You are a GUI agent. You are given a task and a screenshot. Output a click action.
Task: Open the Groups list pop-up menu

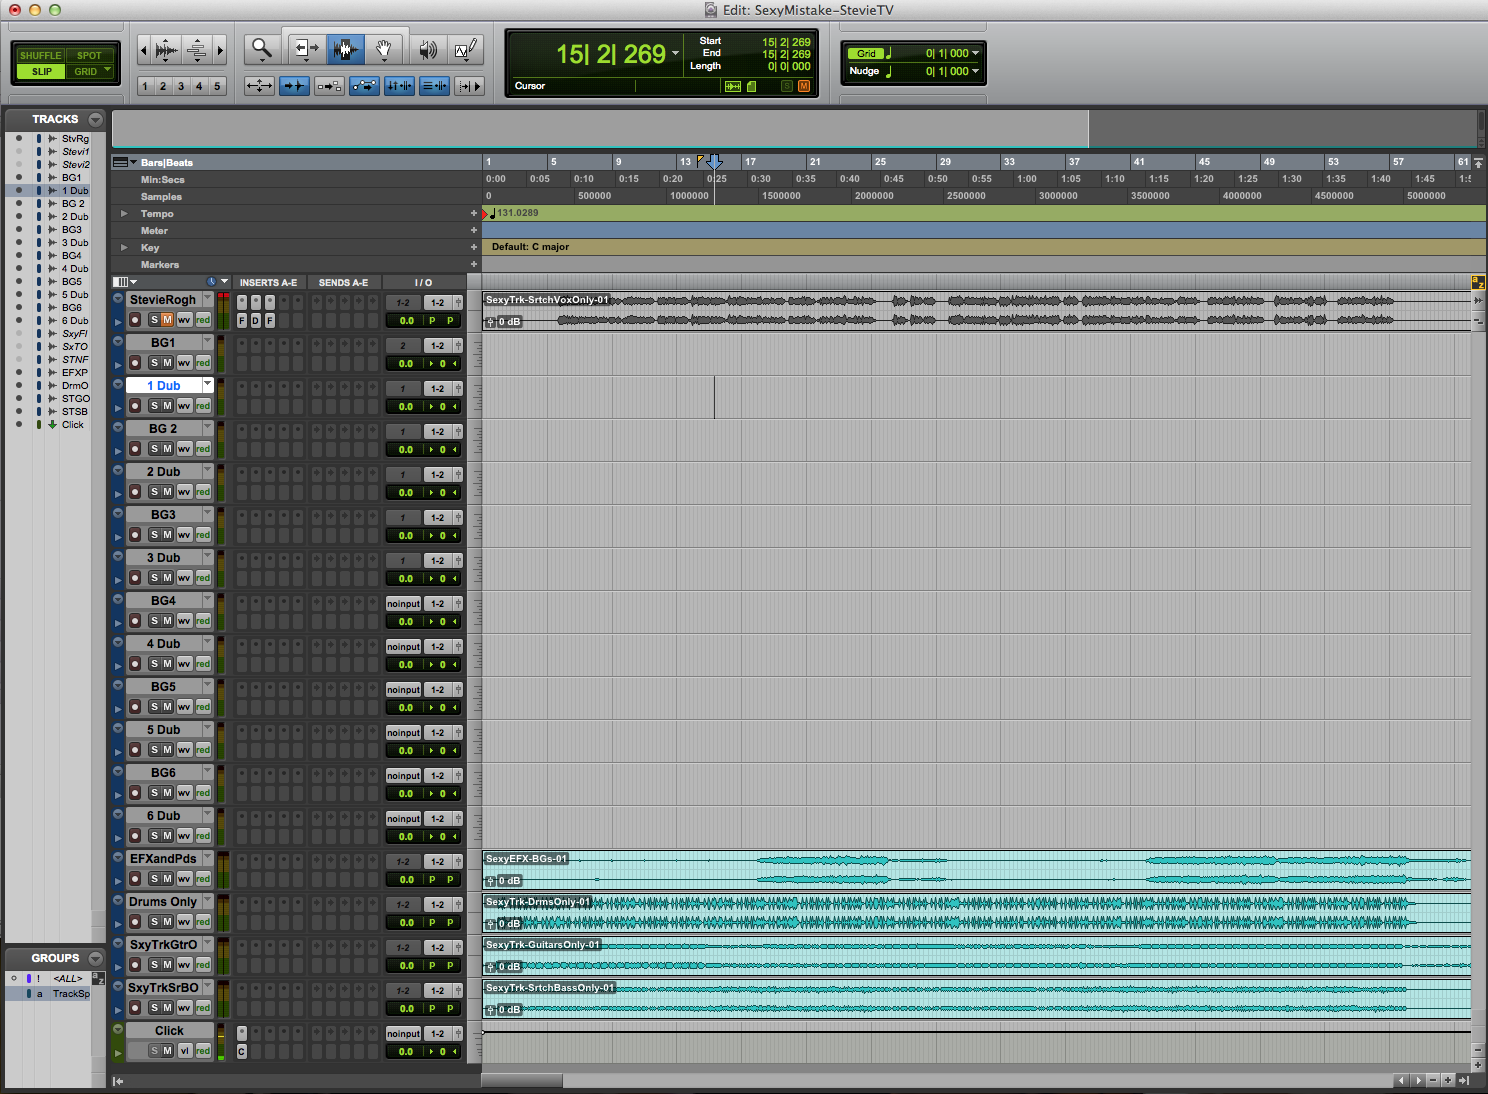click(96, 958)
